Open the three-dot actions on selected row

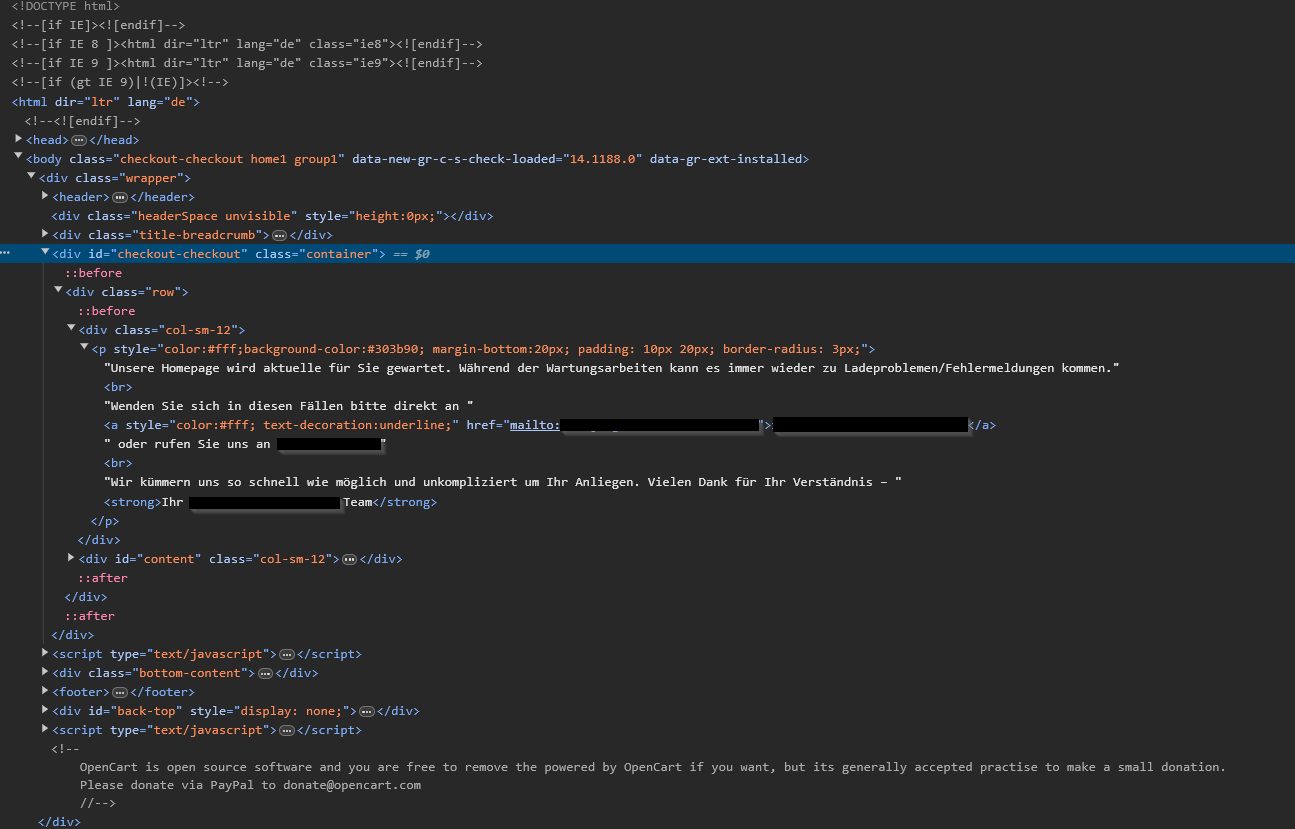point(6,254)
